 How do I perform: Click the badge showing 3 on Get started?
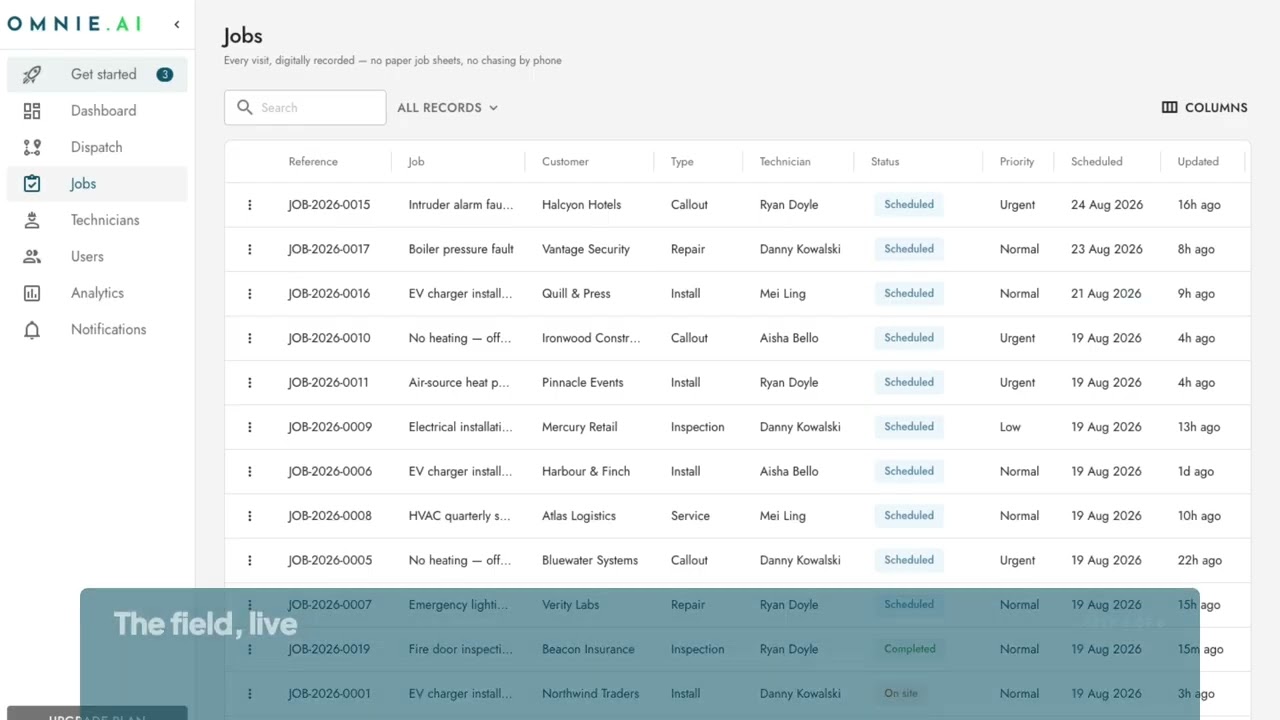pos(165,74)
